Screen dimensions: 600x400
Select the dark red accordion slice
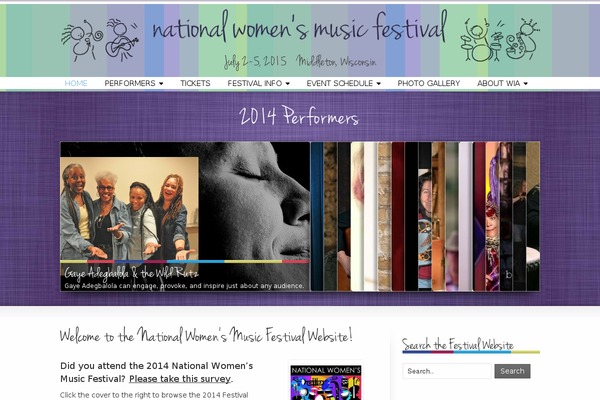pos(398,216)
